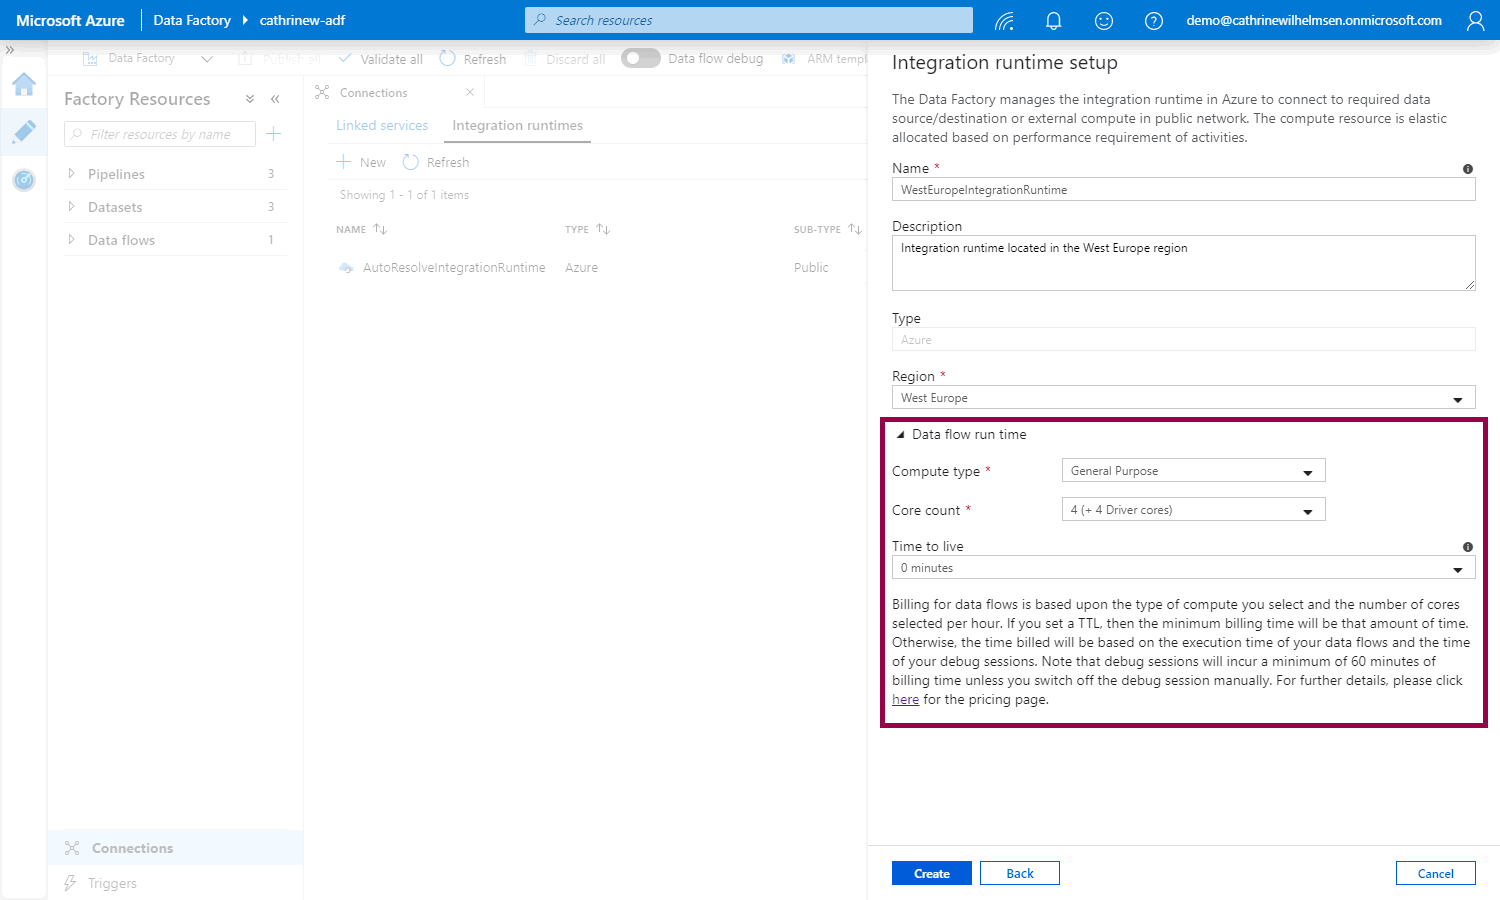Switch to the Linked services tab

382,126
